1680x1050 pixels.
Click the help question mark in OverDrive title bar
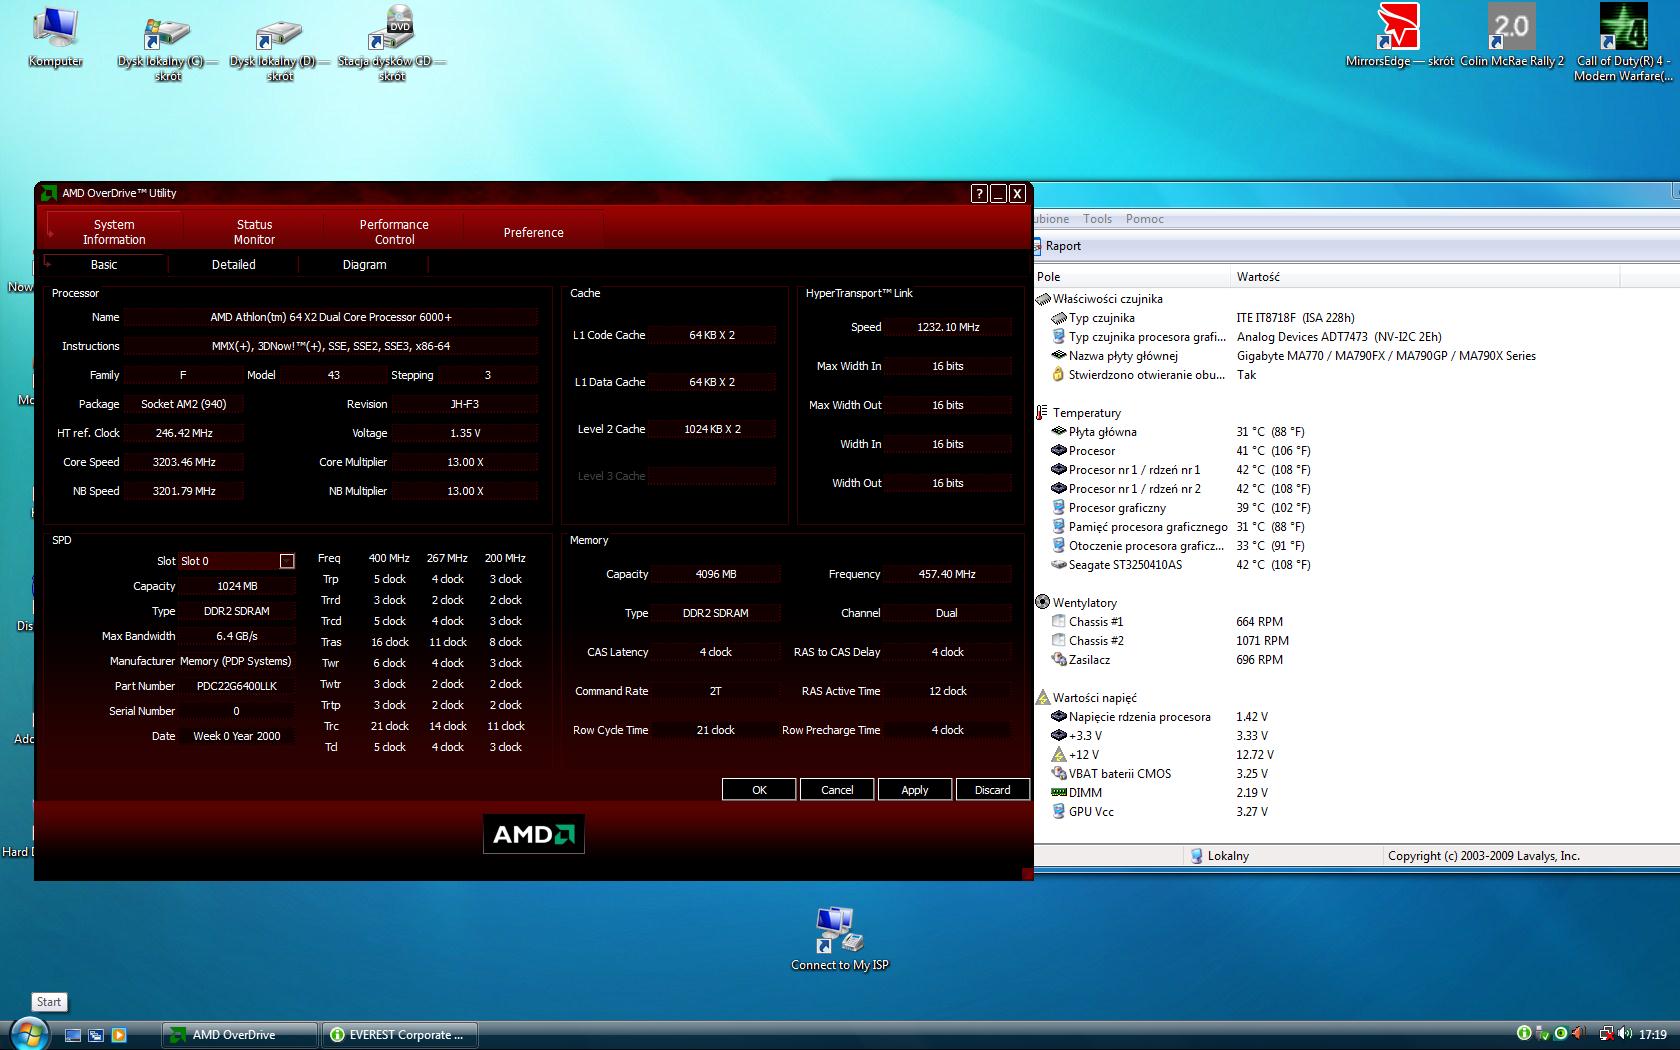pyautogui.click(x=979, y=194)
